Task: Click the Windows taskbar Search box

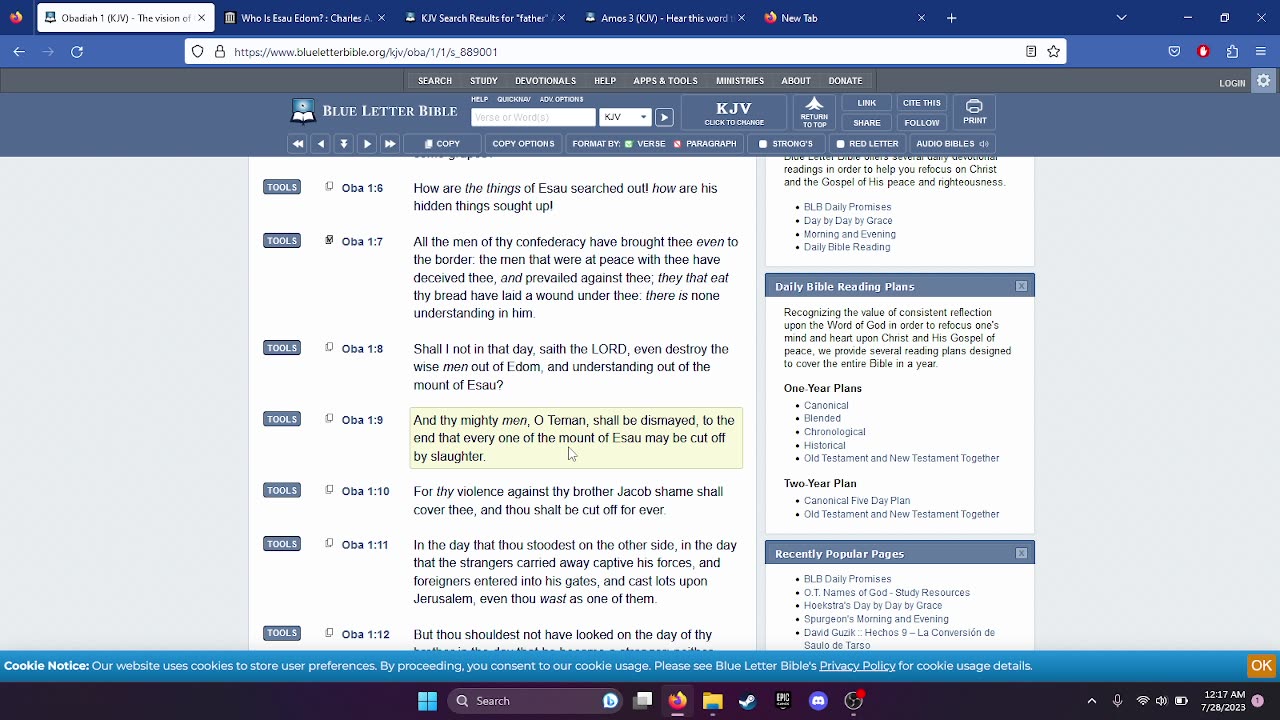Action: 535,701
